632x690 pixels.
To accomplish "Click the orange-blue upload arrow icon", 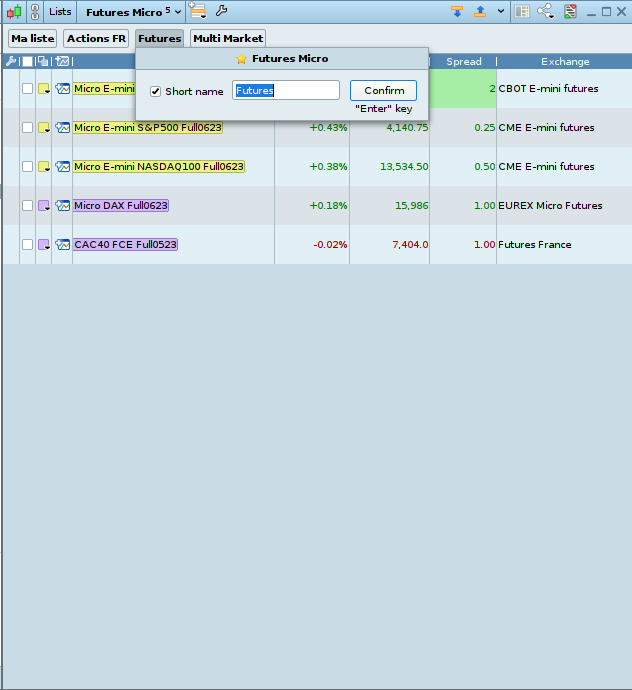I will tap(480, 11).
